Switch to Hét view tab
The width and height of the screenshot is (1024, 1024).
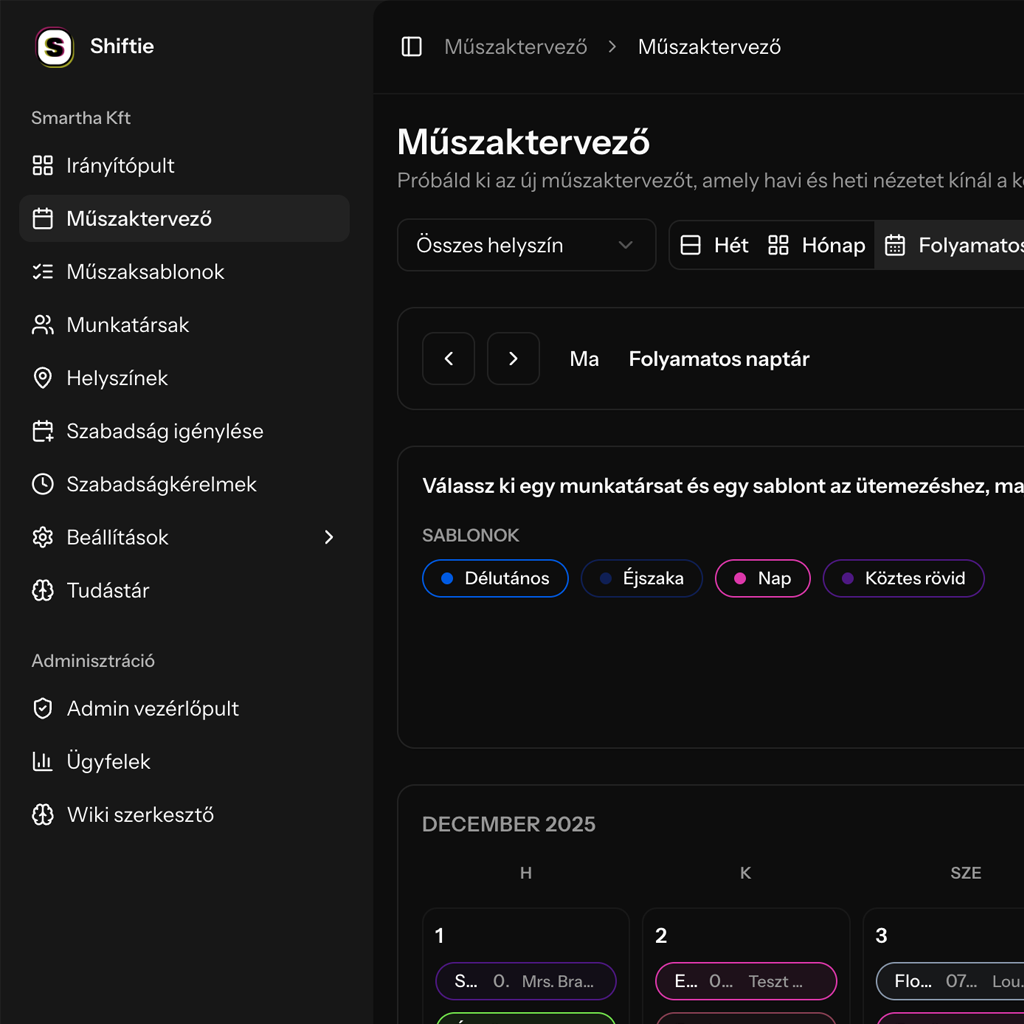click(x=714, y=246)
